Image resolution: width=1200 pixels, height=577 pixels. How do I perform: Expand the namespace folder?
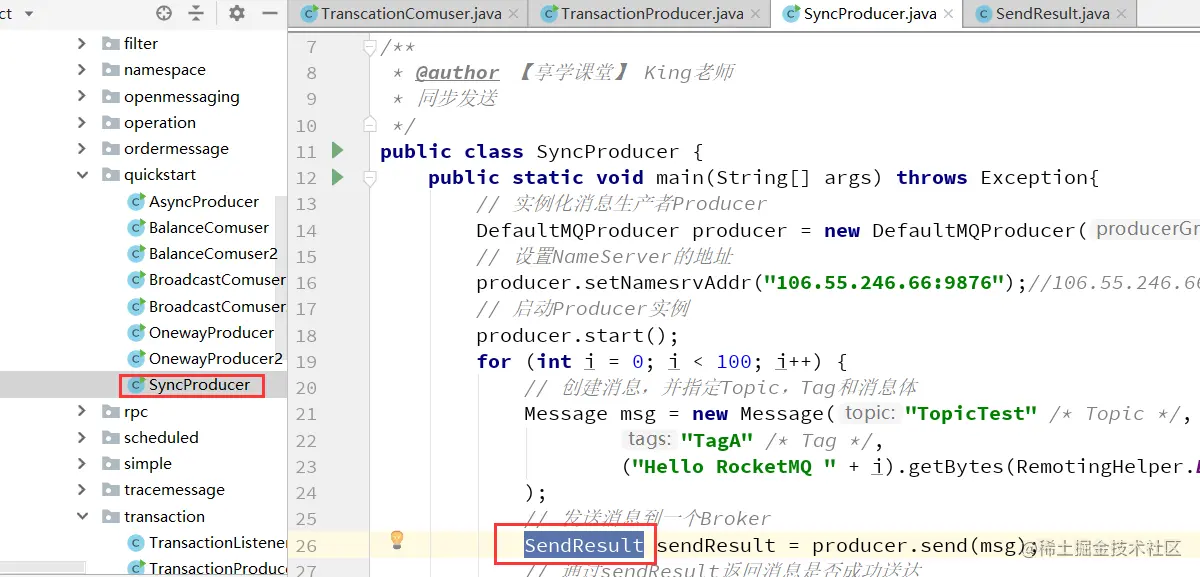pyautogui.click(x=82, y=70)
